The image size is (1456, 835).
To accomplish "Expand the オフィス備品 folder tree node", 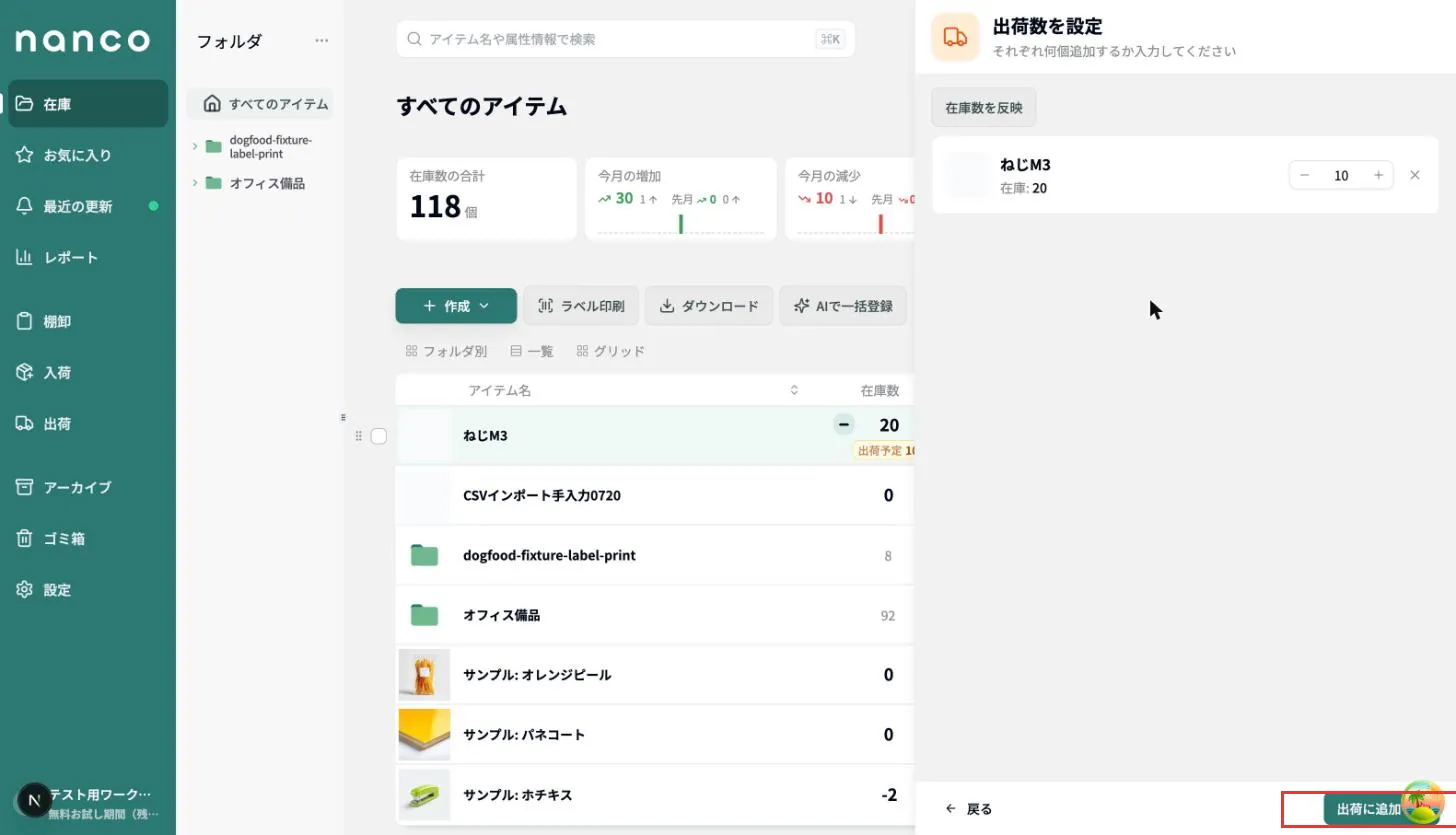I will 195,183.
